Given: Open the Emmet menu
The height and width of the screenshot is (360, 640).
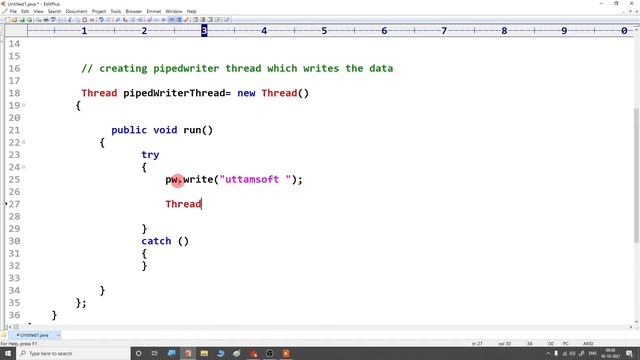Looking at the screenshot, I should point(154,11).
